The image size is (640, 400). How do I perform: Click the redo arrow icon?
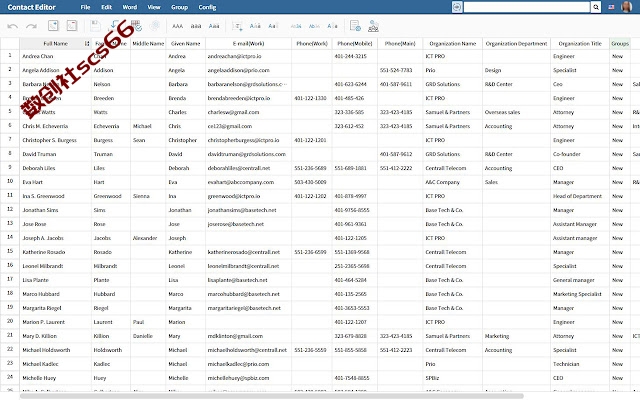[x=31, y=27]
